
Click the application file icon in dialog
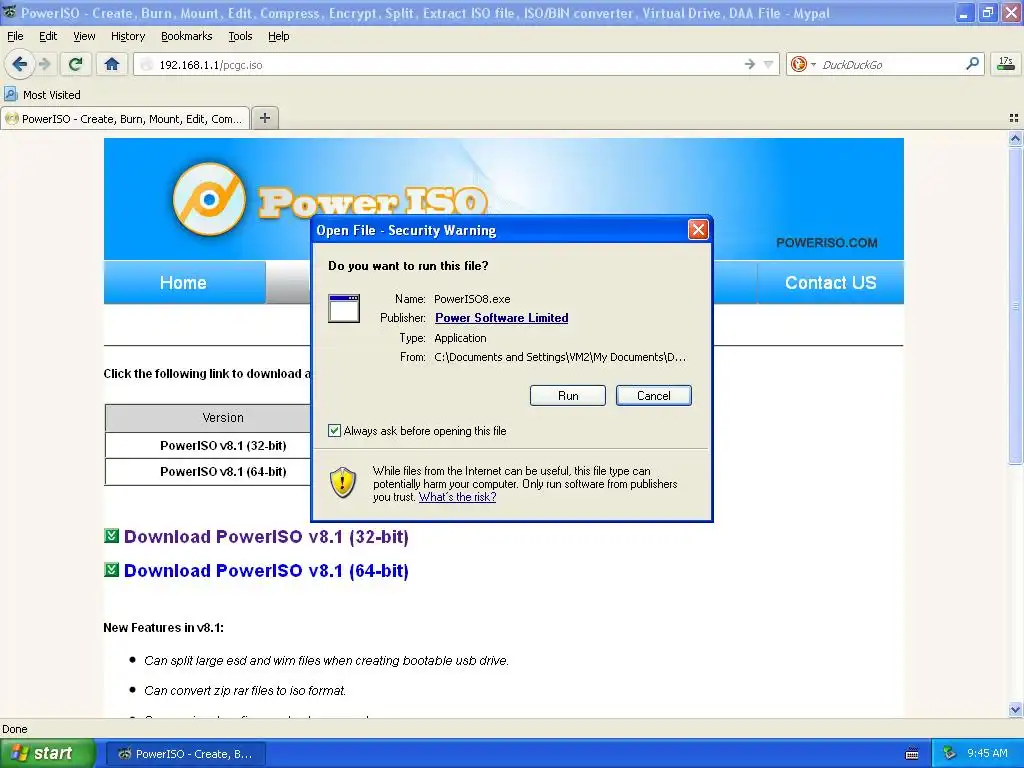[344, 308]
